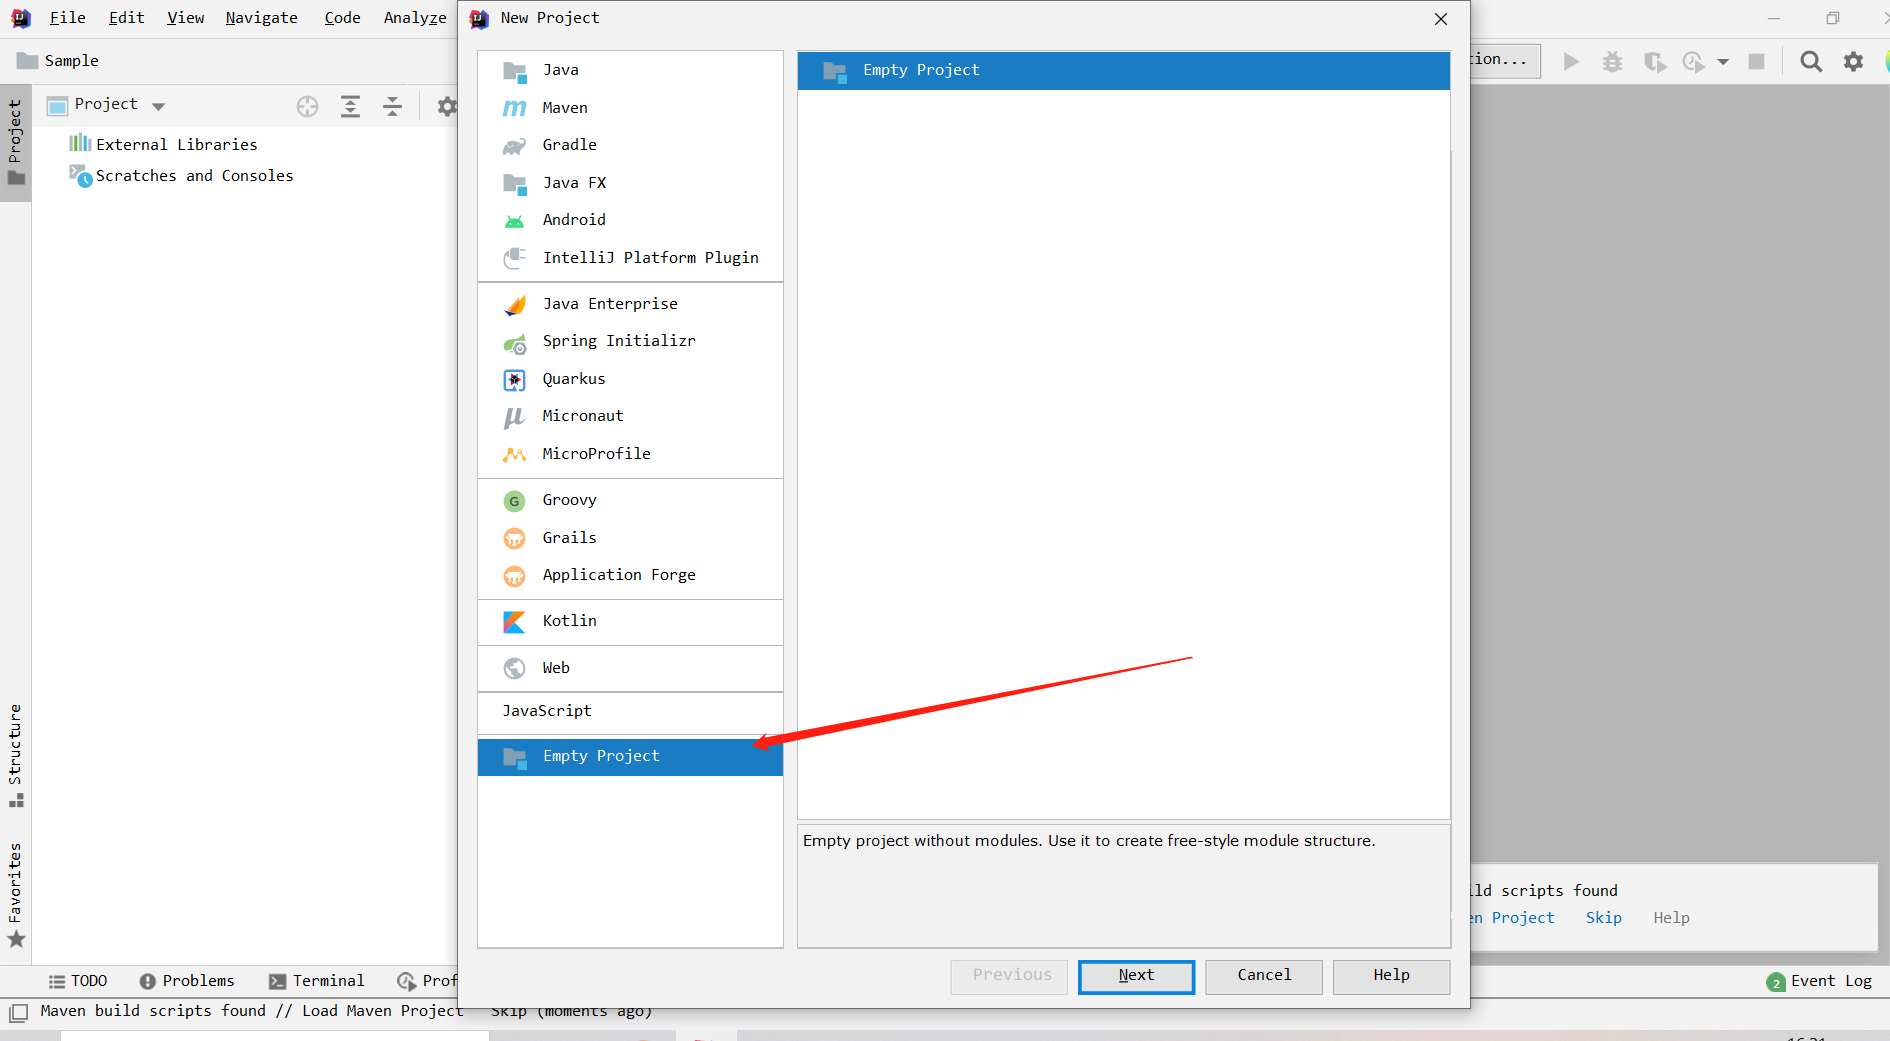Expand the run options dropdown arrow
The height and width of the screenshot is (1041, 1890).
pyautogui.click(x=1723, y=62)
